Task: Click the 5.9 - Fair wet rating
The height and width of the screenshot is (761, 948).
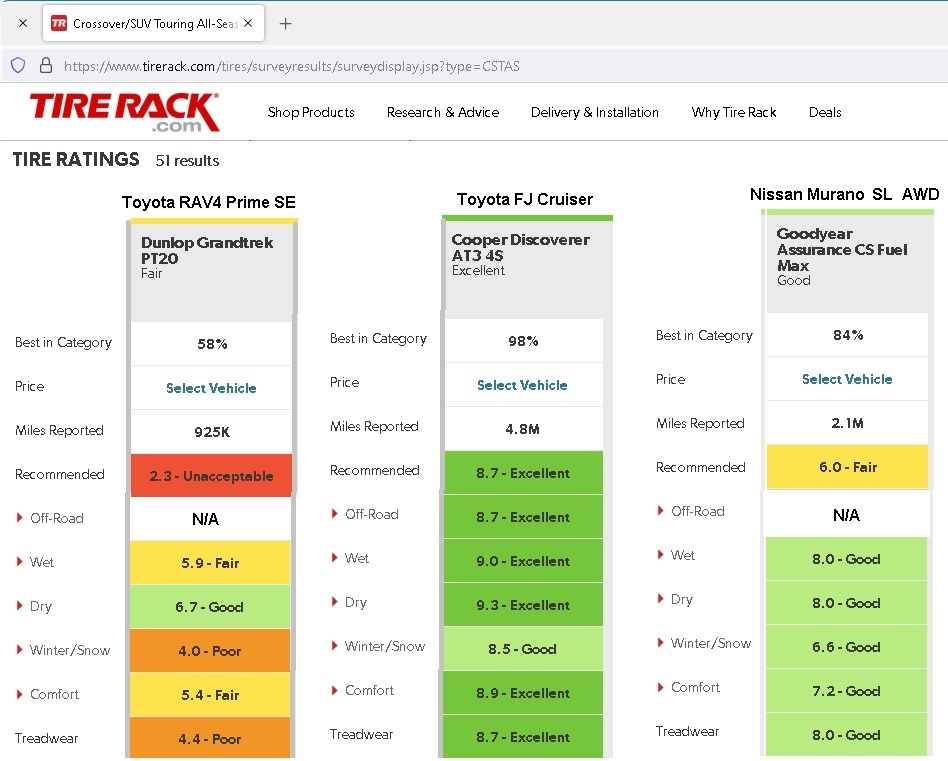Action: 210,563
